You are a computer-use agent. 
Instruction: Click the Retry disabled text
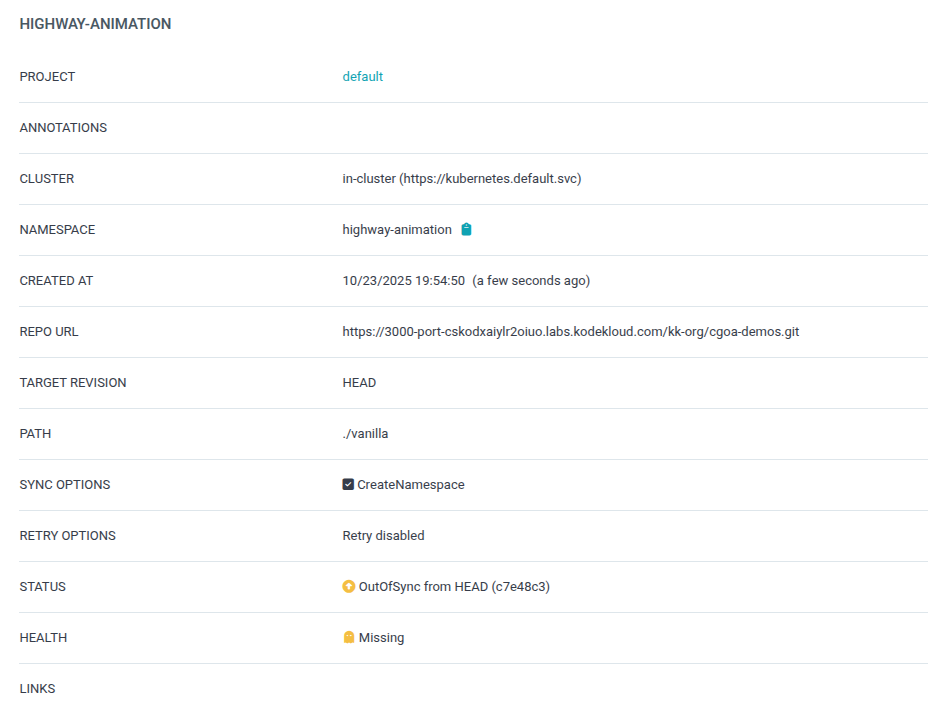pos(383,536)
